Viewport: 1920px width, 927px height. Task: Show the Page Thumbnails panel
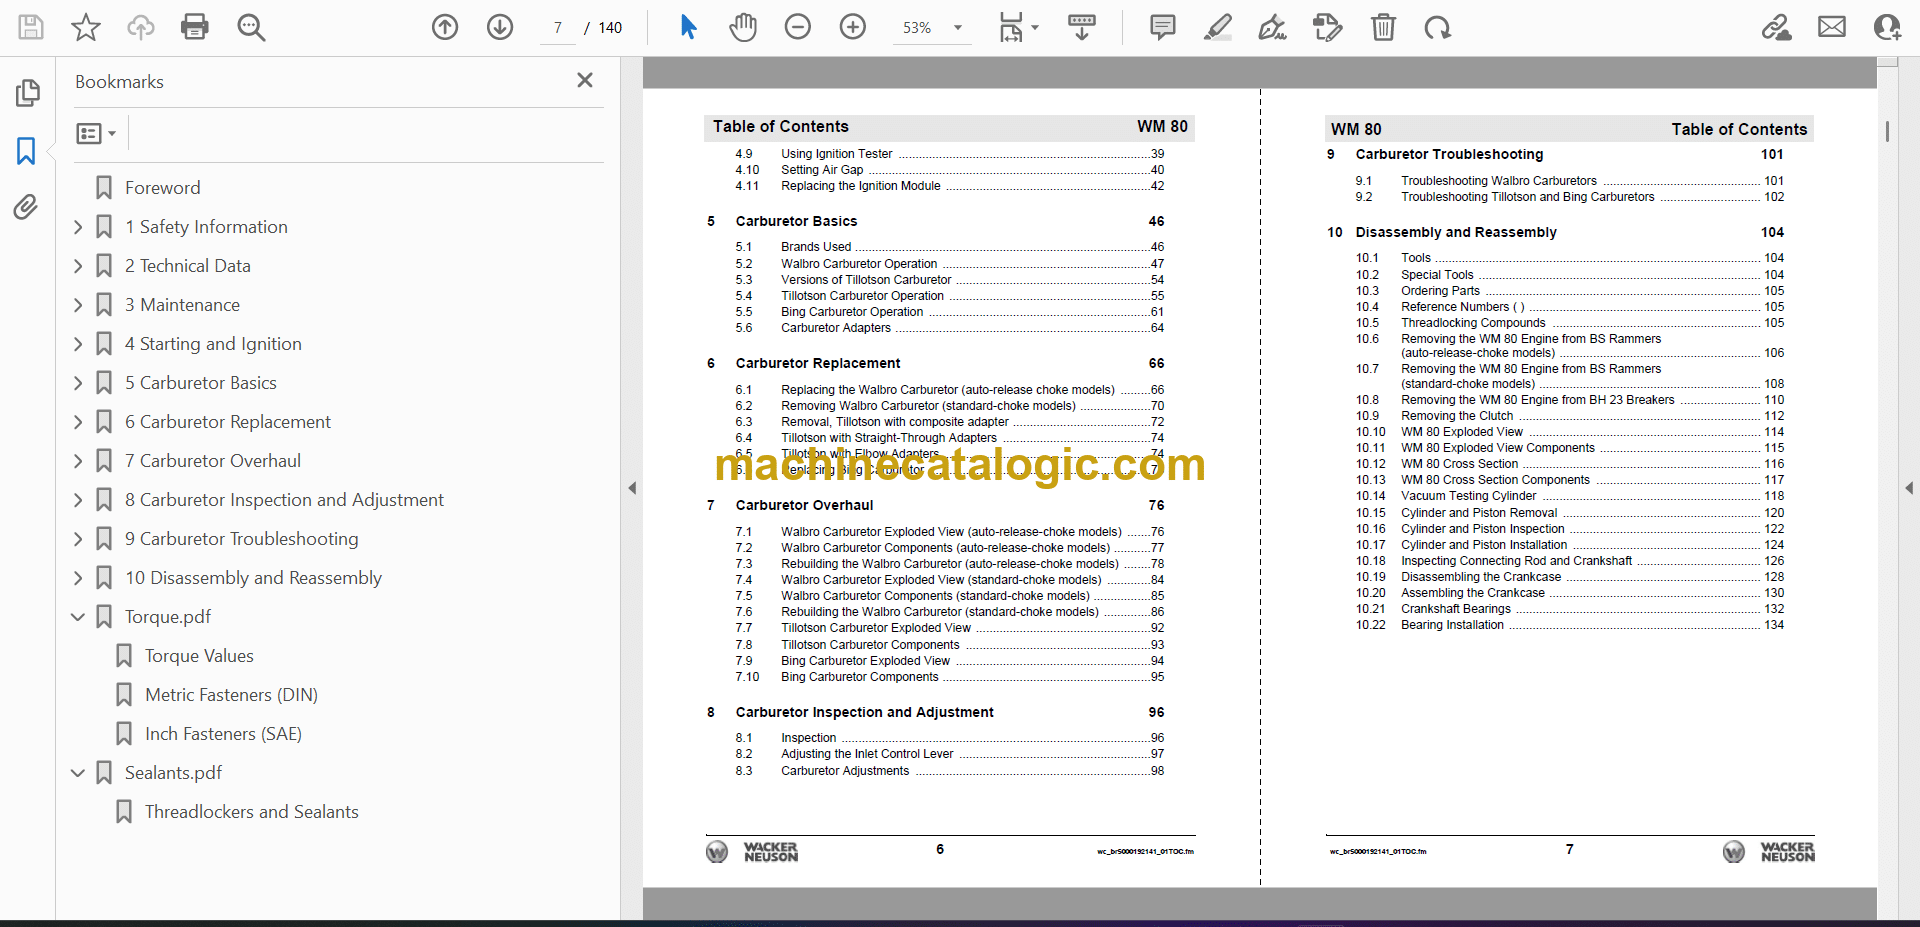click(x=27, y=93)
